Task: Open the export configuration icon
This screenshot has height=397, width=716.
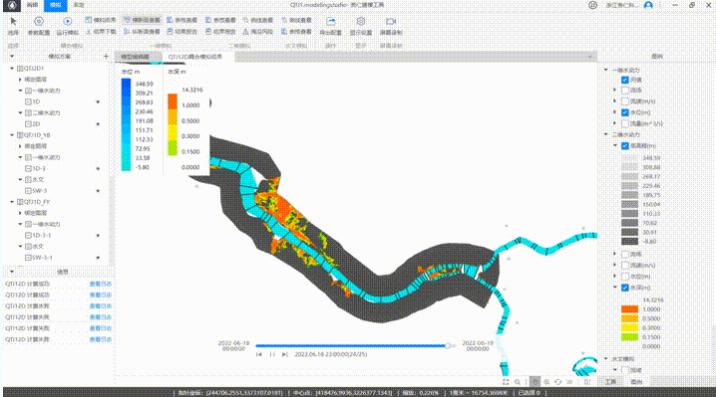Action: tap(331, 21)
